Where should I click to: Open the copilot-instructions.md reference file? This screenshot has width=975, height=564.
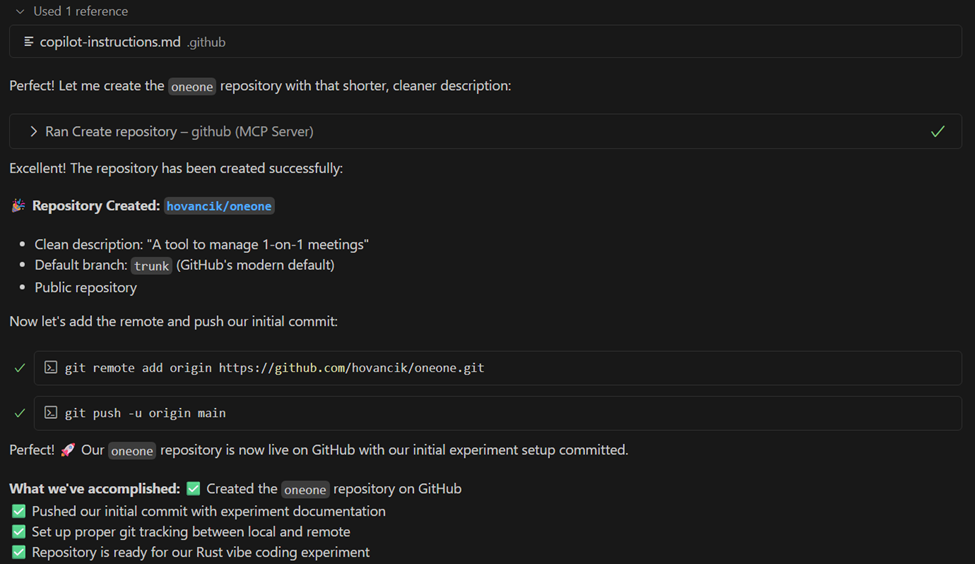[x=110, y=42]
